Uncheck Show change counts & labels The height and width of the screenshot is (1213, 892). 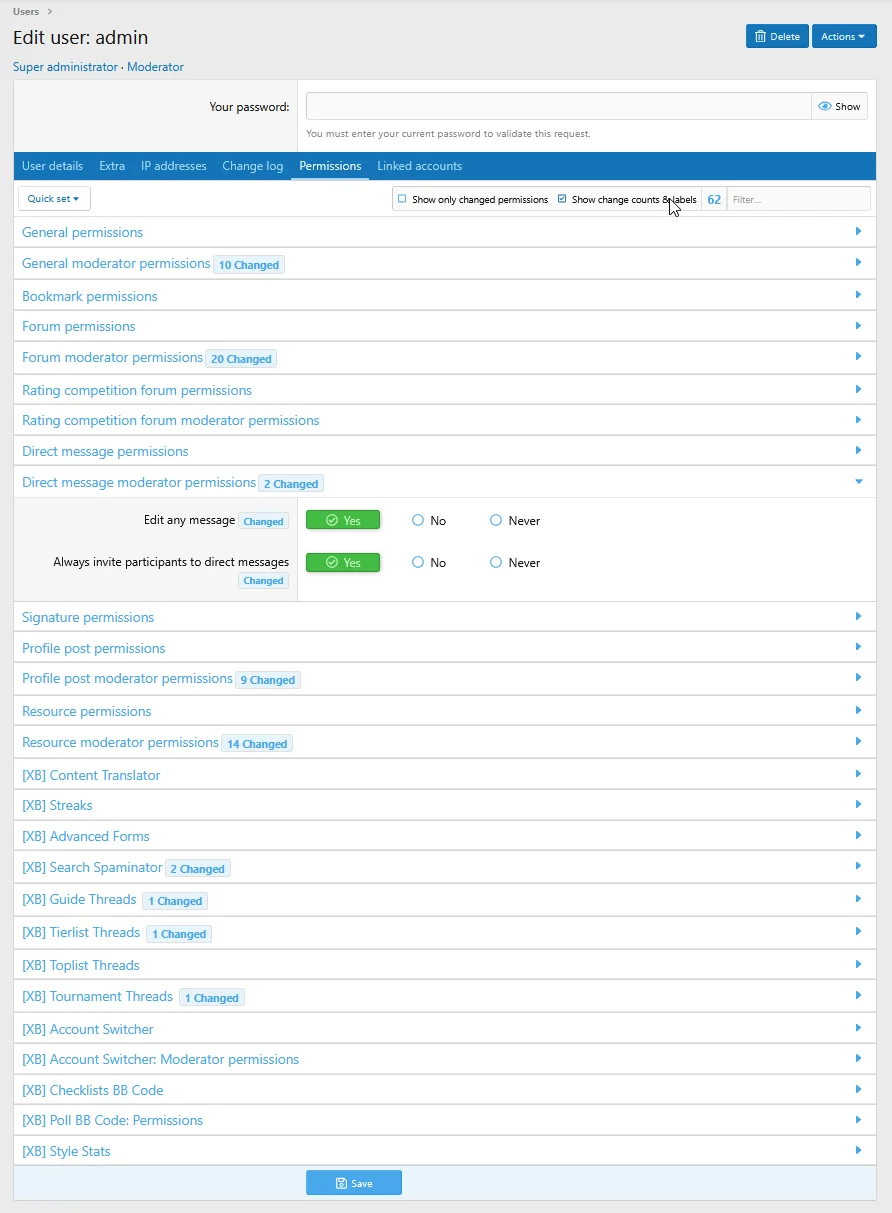pyautogui.click(x=562, y=199)
